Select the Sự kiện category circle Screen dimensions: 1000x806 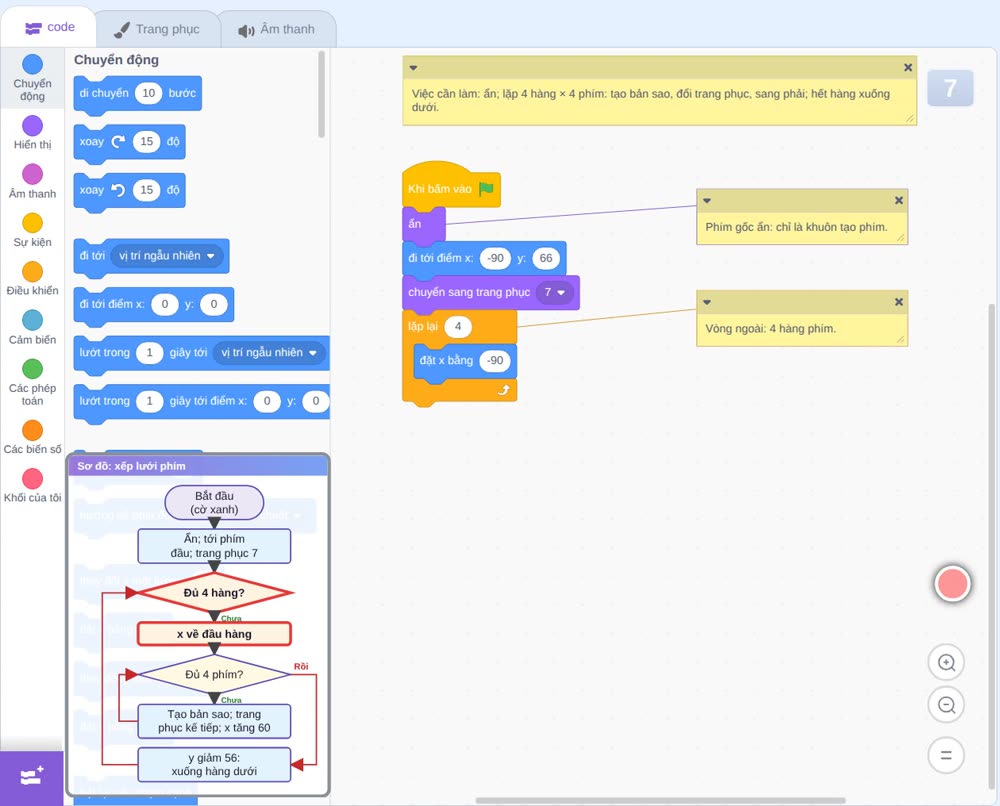click(33, 223)
